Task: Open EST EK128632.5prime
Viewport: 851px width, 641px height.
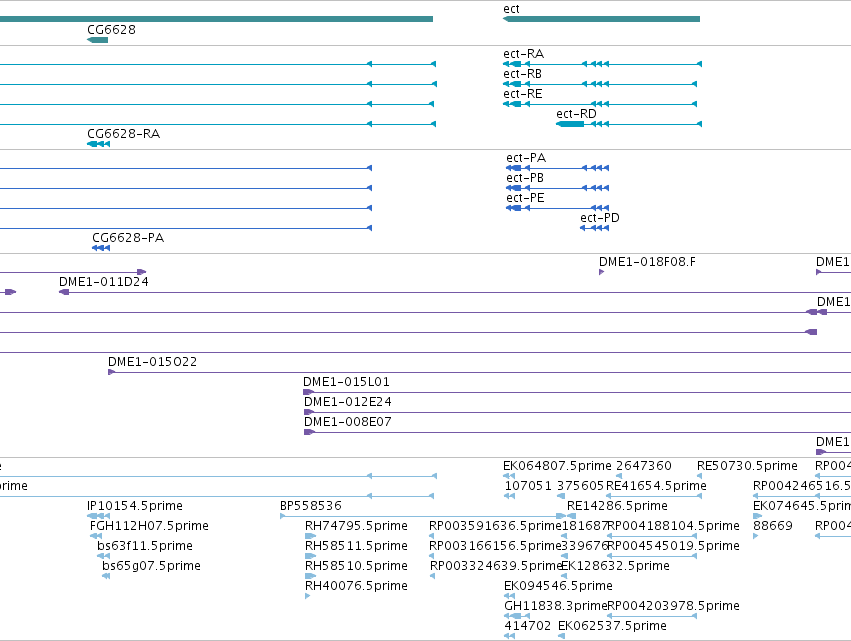Action: [615, 566]
